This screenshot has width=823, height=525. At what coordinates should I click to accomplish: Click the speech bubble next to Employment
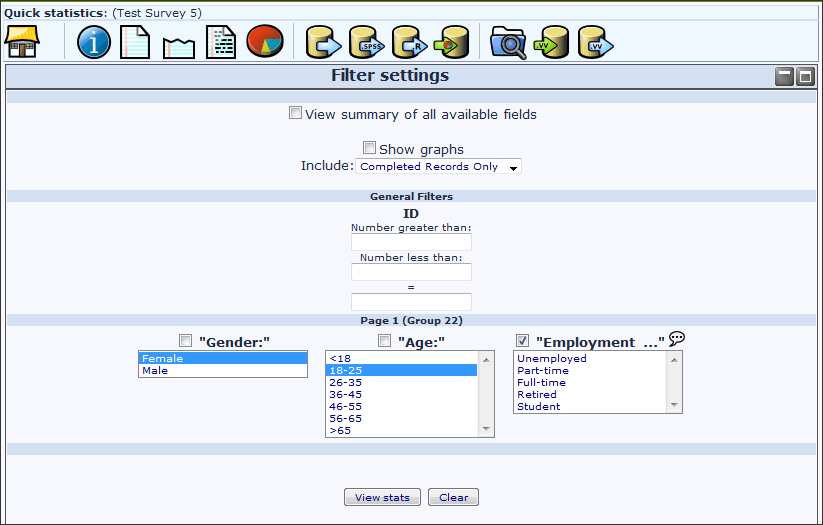677,339
